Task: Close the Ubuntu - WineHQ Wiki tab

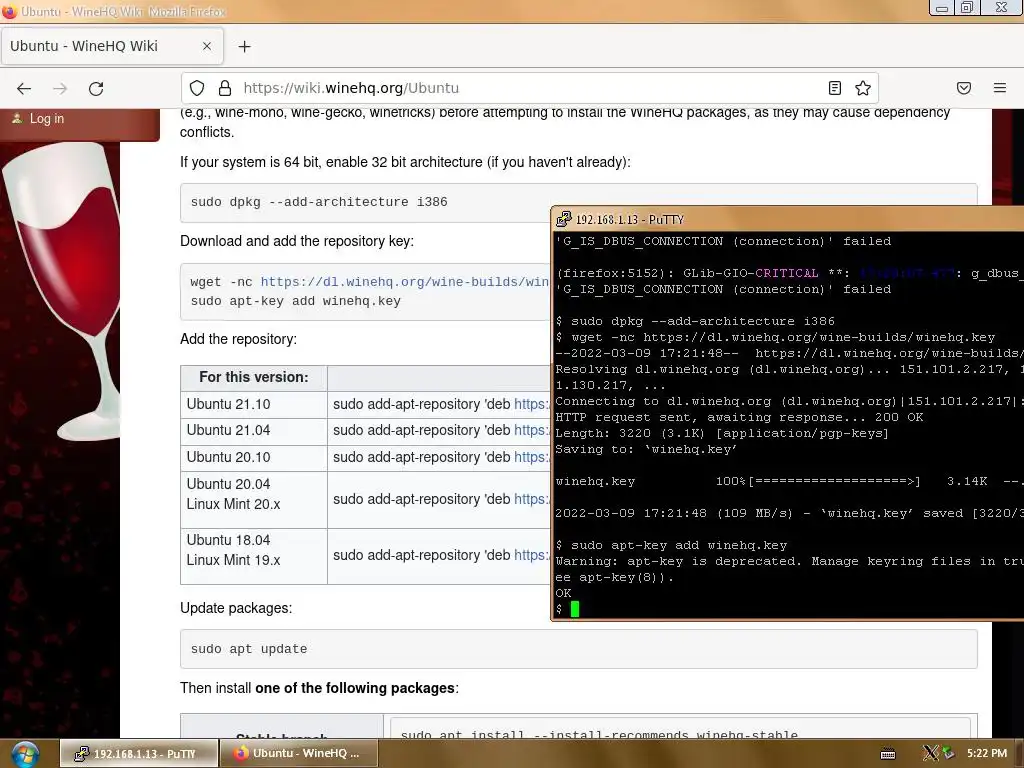Action: coord(207,46)
